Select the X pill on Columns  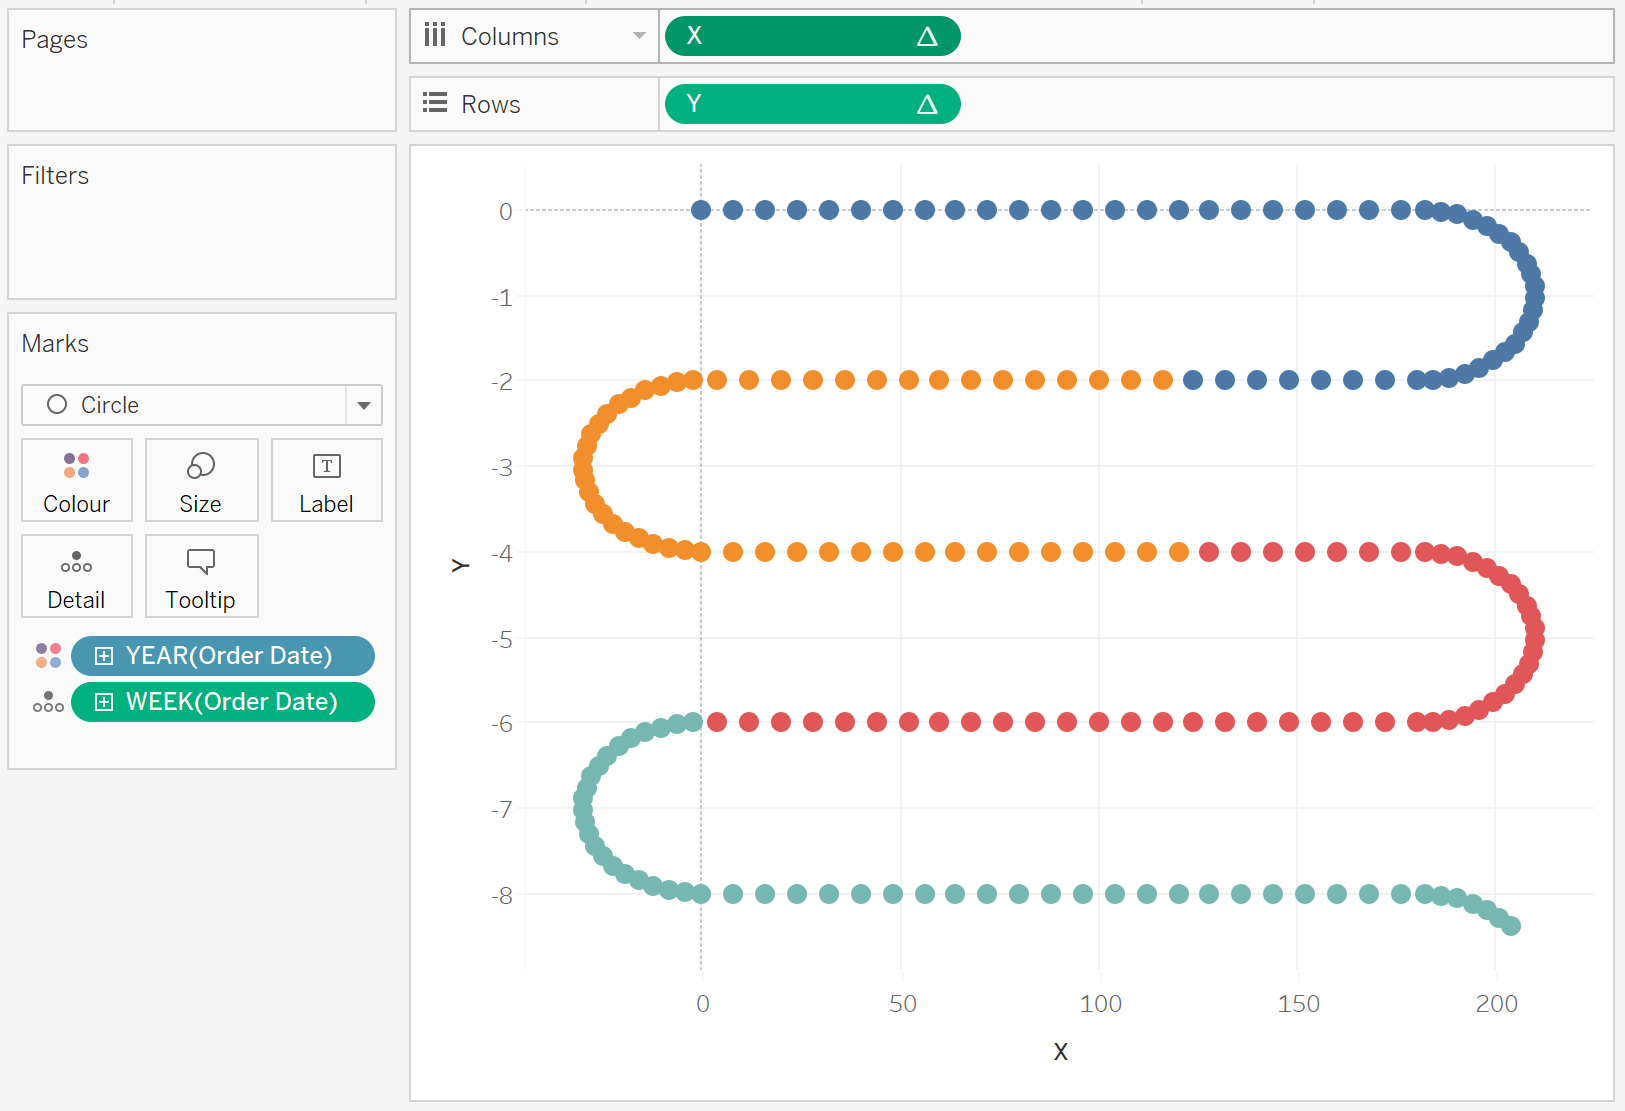(x=812, y=36)
